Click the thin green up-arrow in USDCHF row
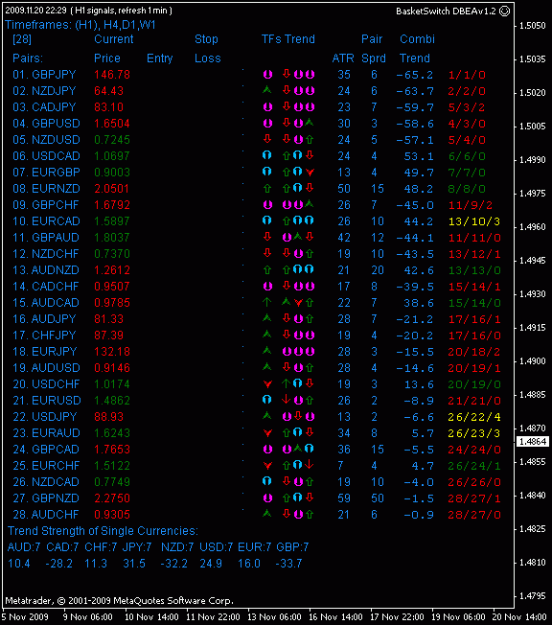This screenshot has height=625, width=552. pyautogui.click(x=286, y=383)
